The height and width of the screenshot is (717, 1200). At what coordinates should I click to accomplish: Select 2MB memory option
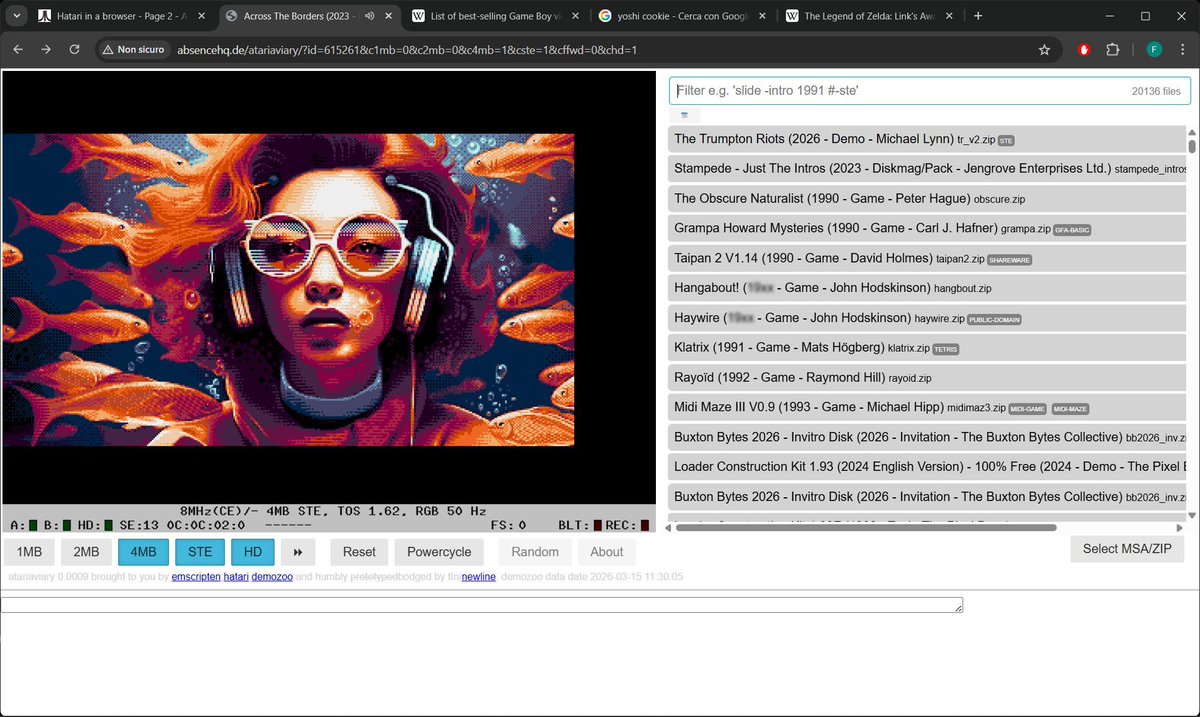87,552
